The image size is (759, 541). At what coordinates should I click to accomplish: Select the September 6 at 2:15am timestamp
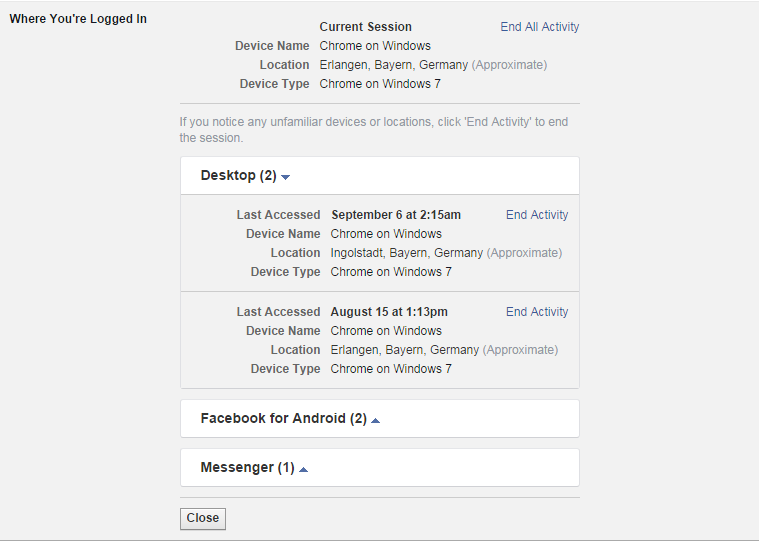click(x=396, y=215)
